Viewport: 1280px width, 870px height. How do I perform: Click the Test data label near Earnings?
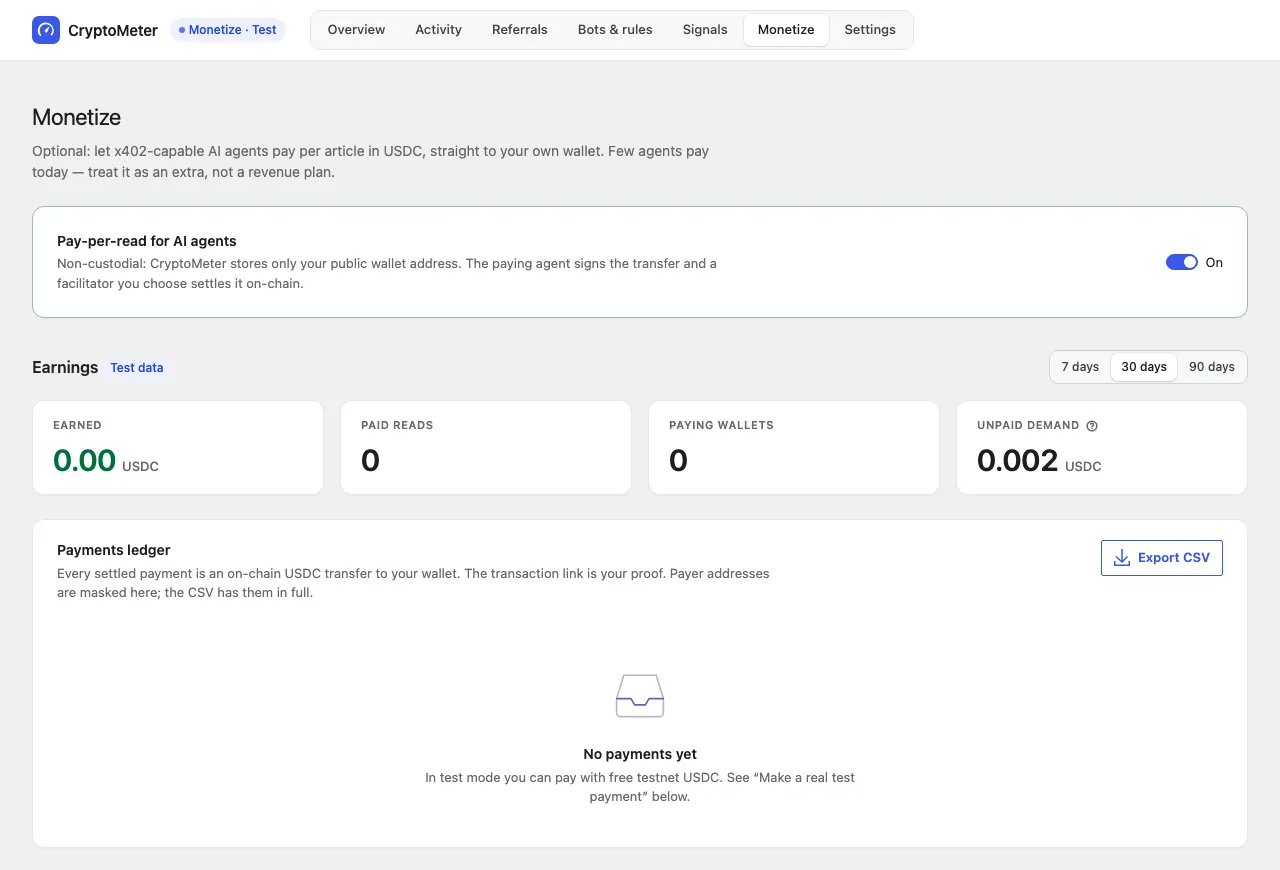(137, 368)
